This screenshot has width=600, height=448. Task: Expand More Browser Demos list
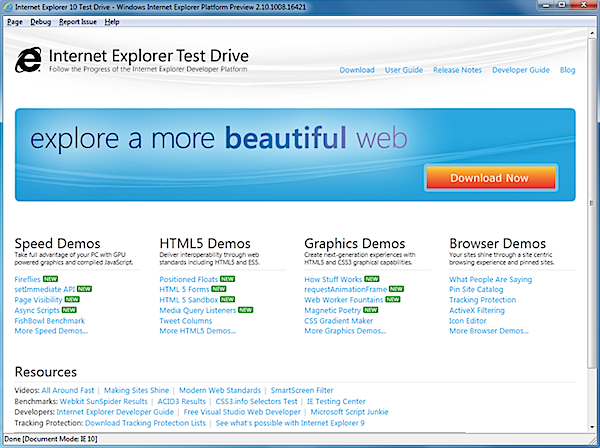pos(489,330)
